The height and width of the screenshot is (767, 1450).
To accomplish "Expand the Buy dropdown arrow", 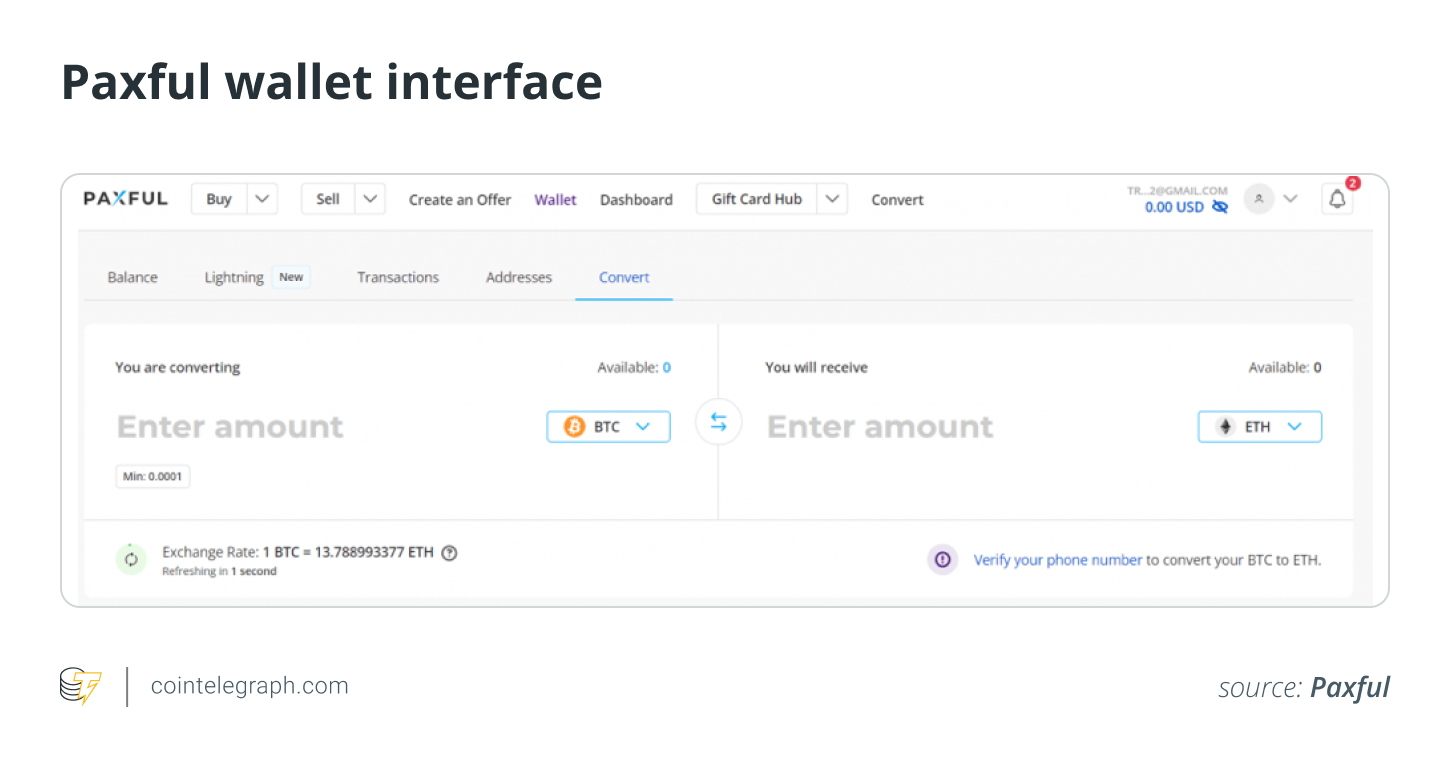I will pyautogui.click(x=262, y=199).
